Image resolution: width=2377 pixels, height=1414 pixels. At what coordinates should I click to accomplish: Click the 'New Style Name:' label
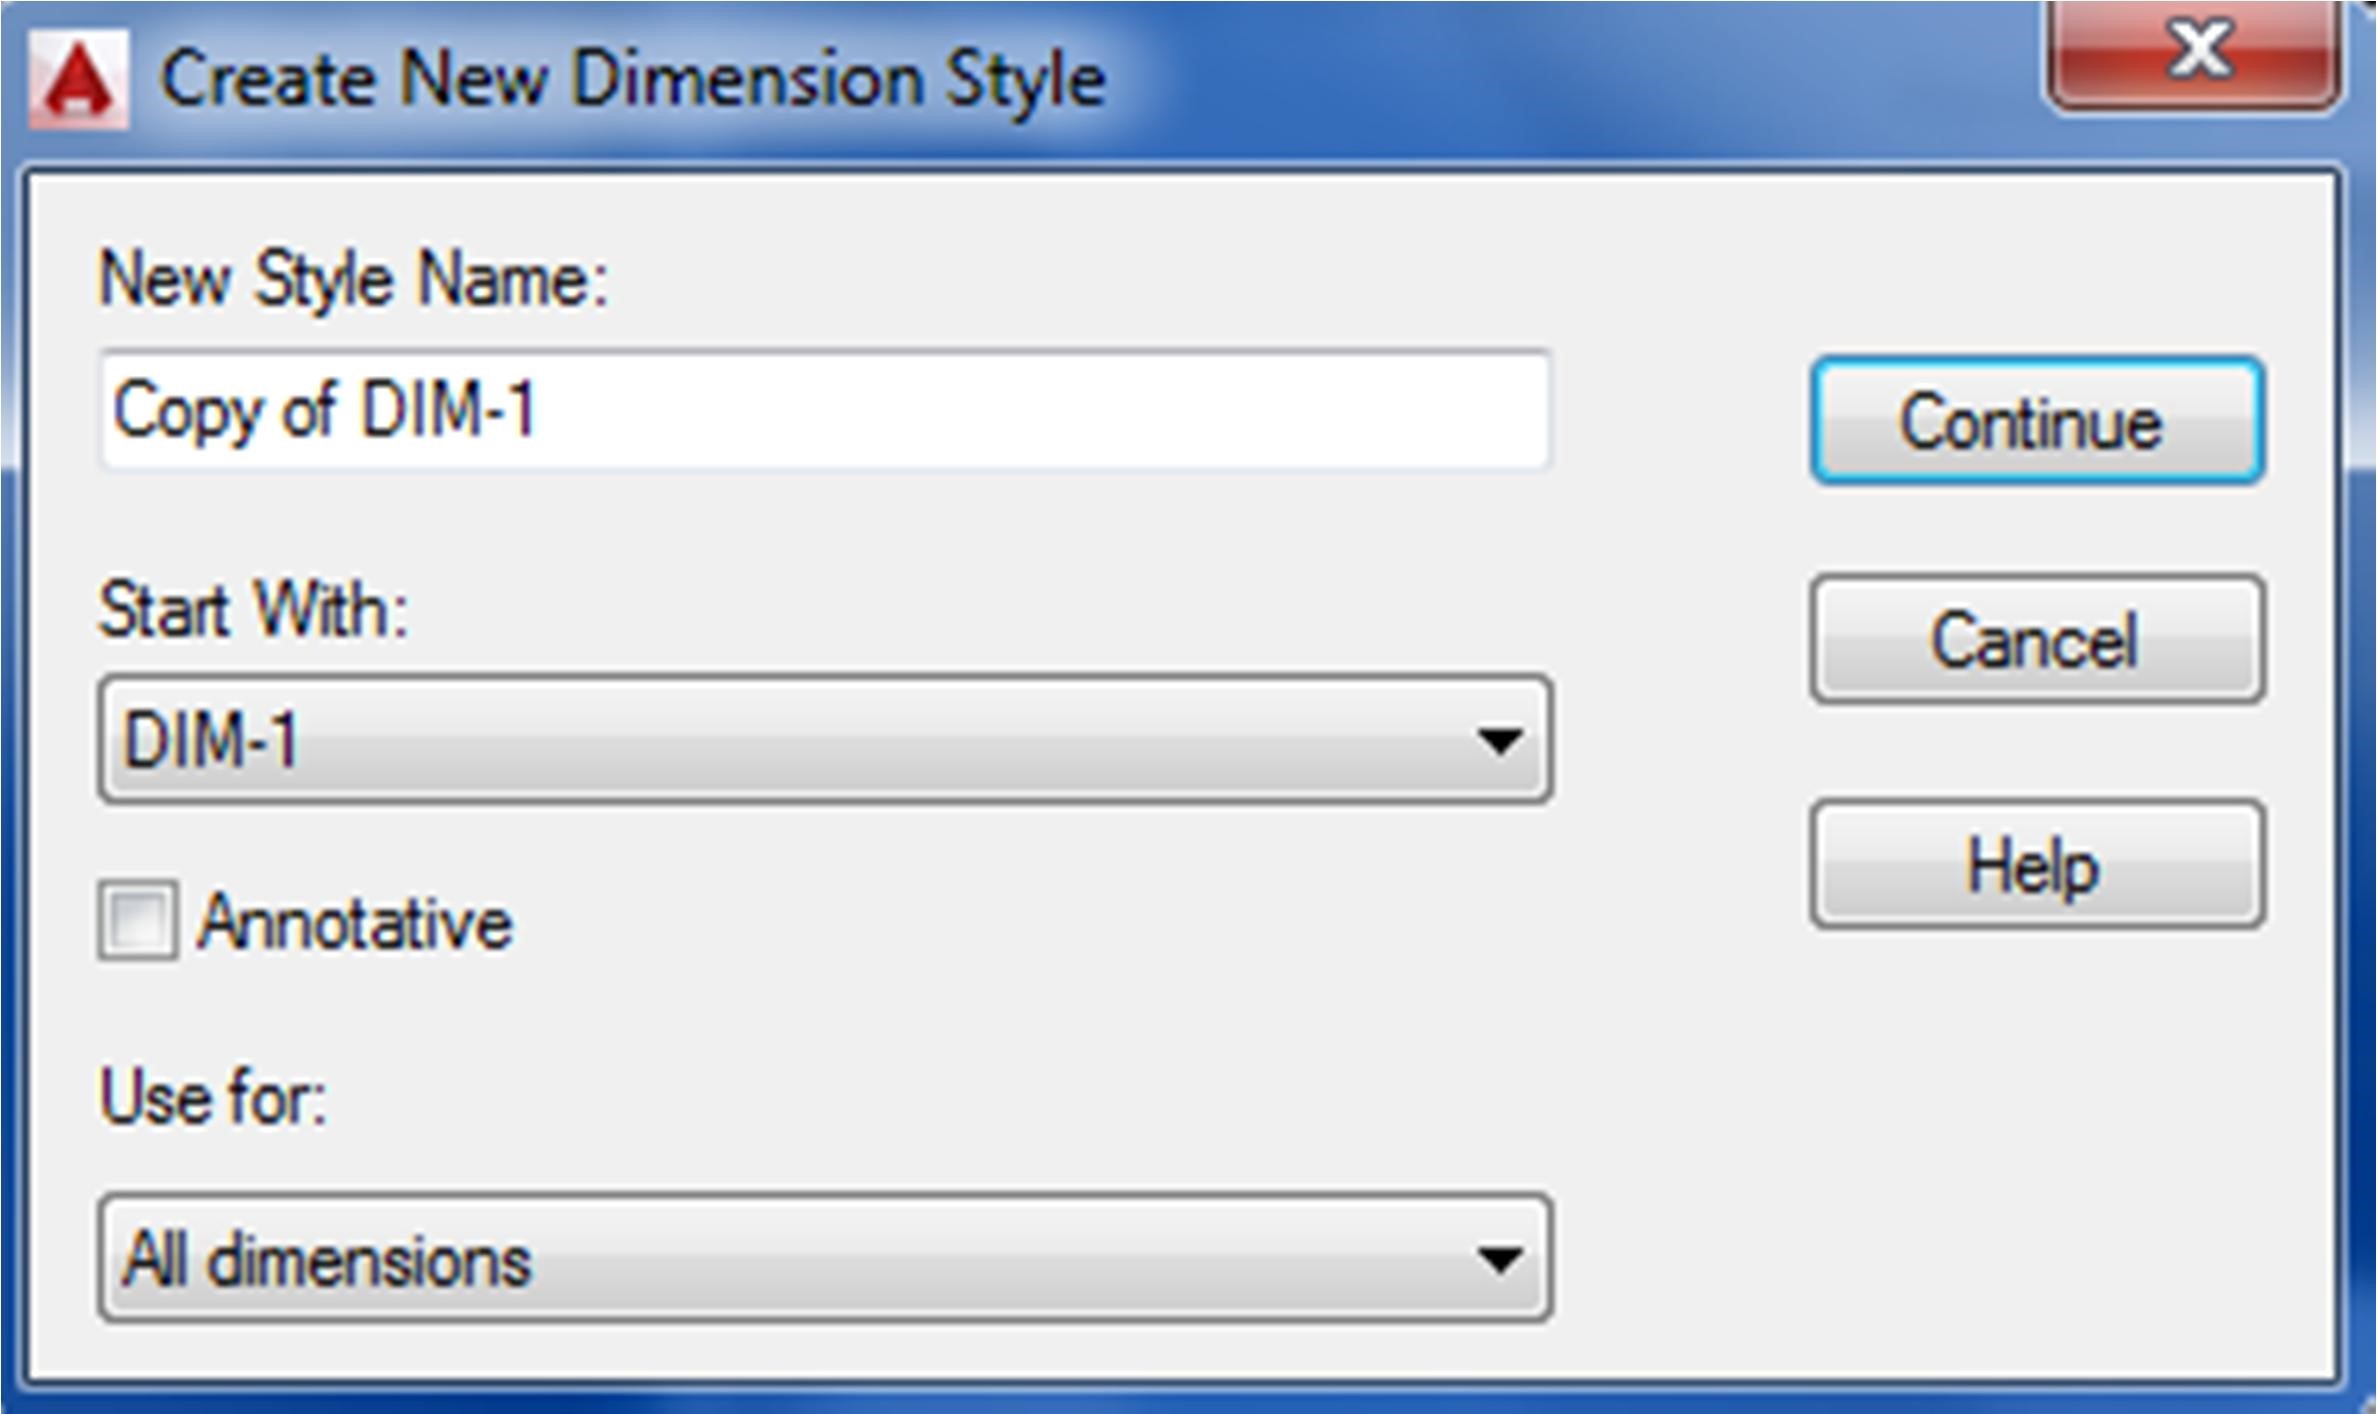point(353,280)
